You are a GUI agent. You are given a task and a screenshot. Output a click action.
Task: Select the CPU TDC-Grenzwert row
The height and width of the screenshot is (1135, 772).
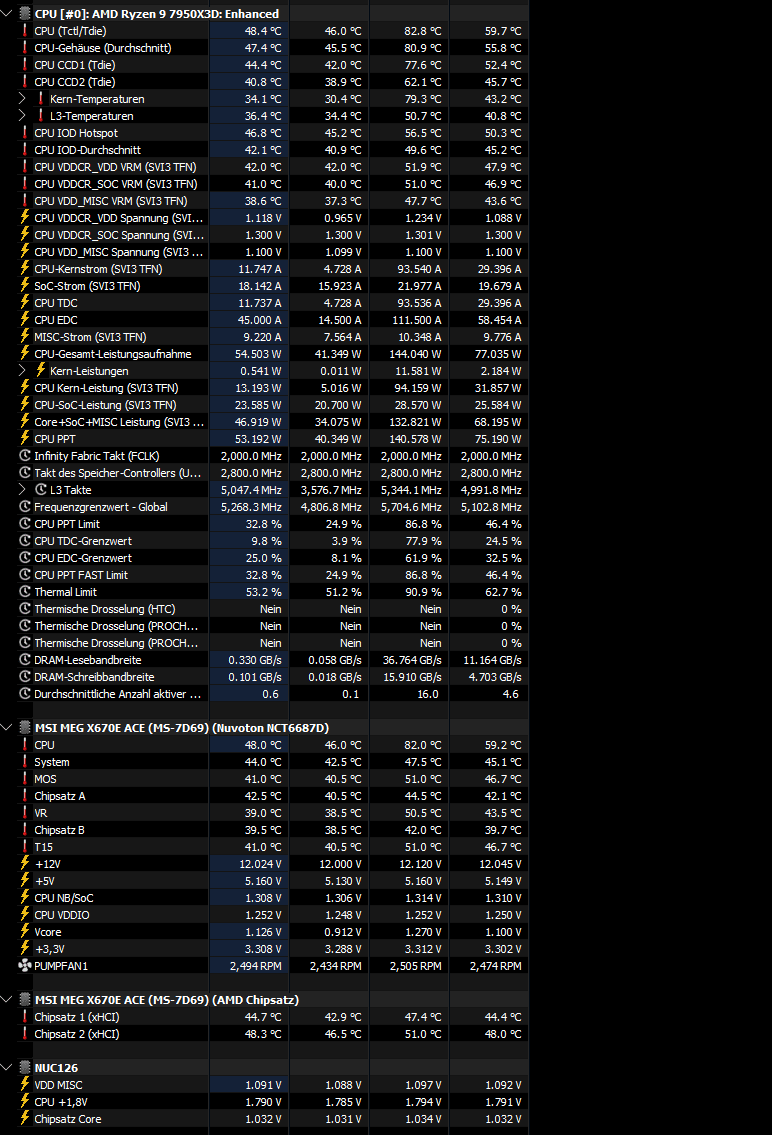tap(272, 541)
